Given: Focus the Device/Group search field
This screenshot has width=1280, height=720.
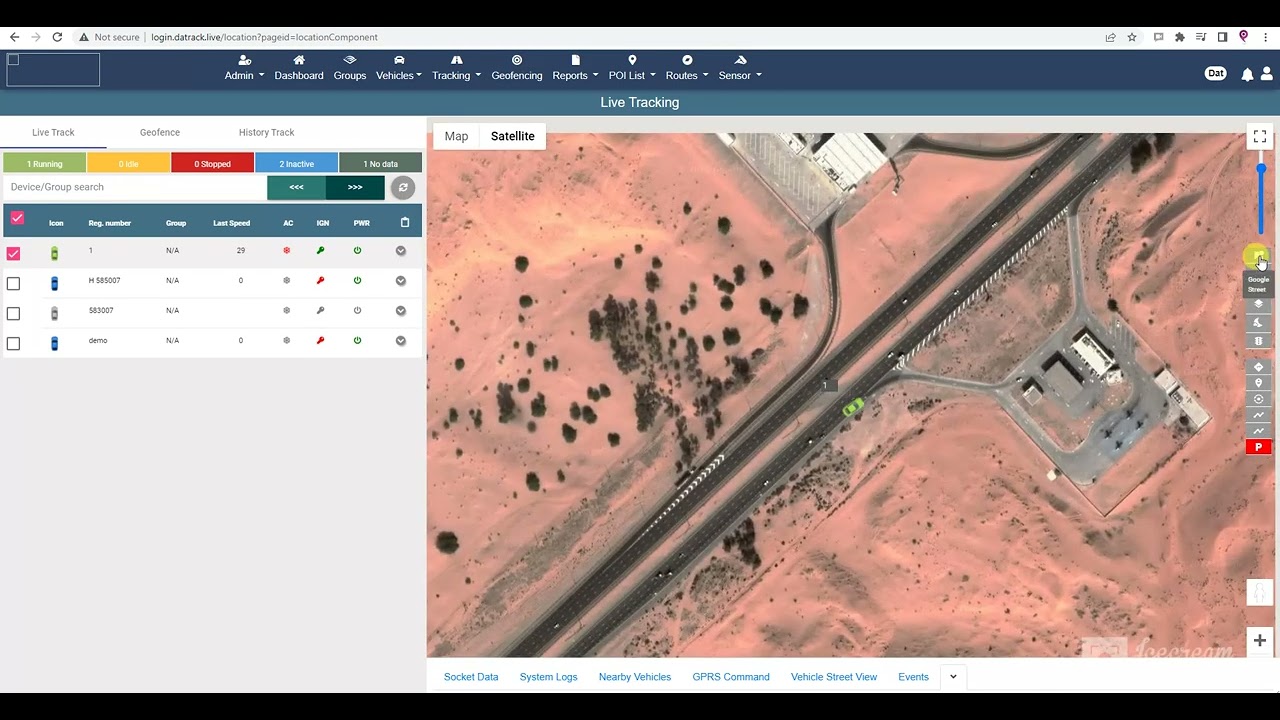Looking at the screenshot, I should pyautogui.click(x=136, y=187).
